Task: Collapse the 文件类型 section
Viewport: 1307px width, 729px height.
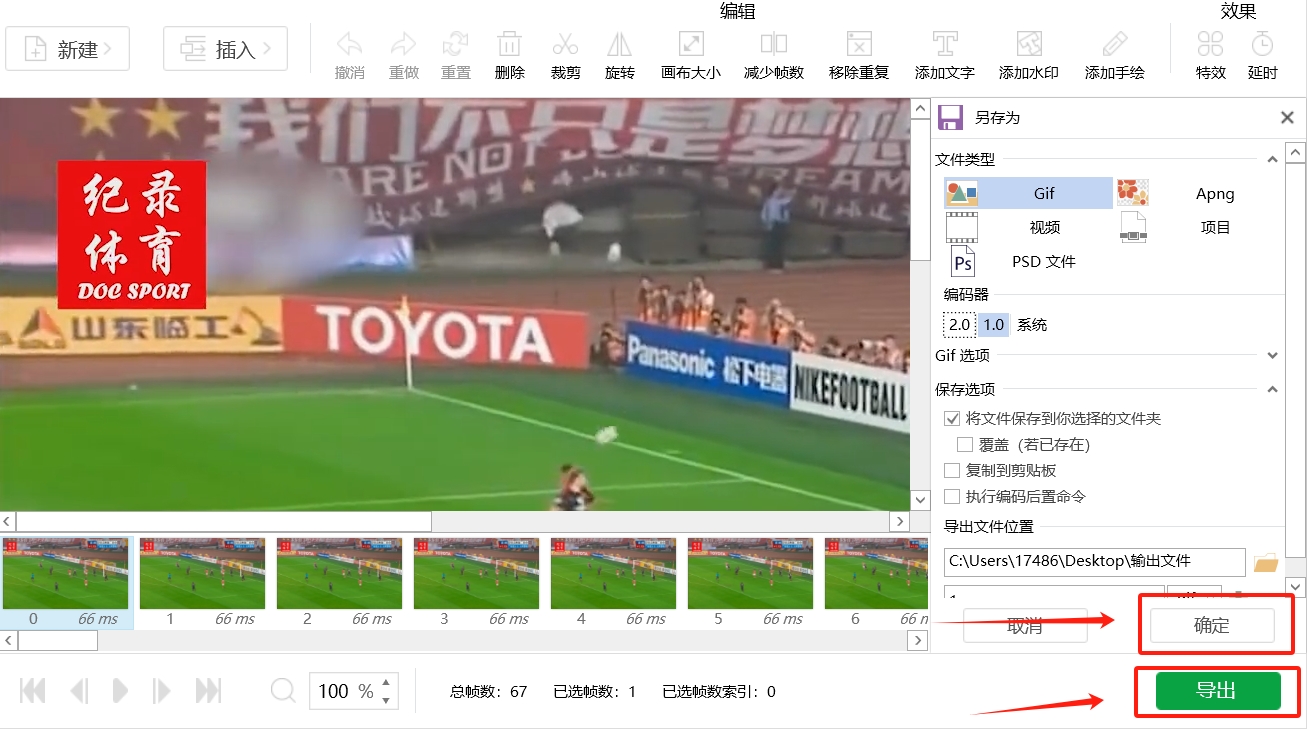Action: click(x=1272, y=160)
